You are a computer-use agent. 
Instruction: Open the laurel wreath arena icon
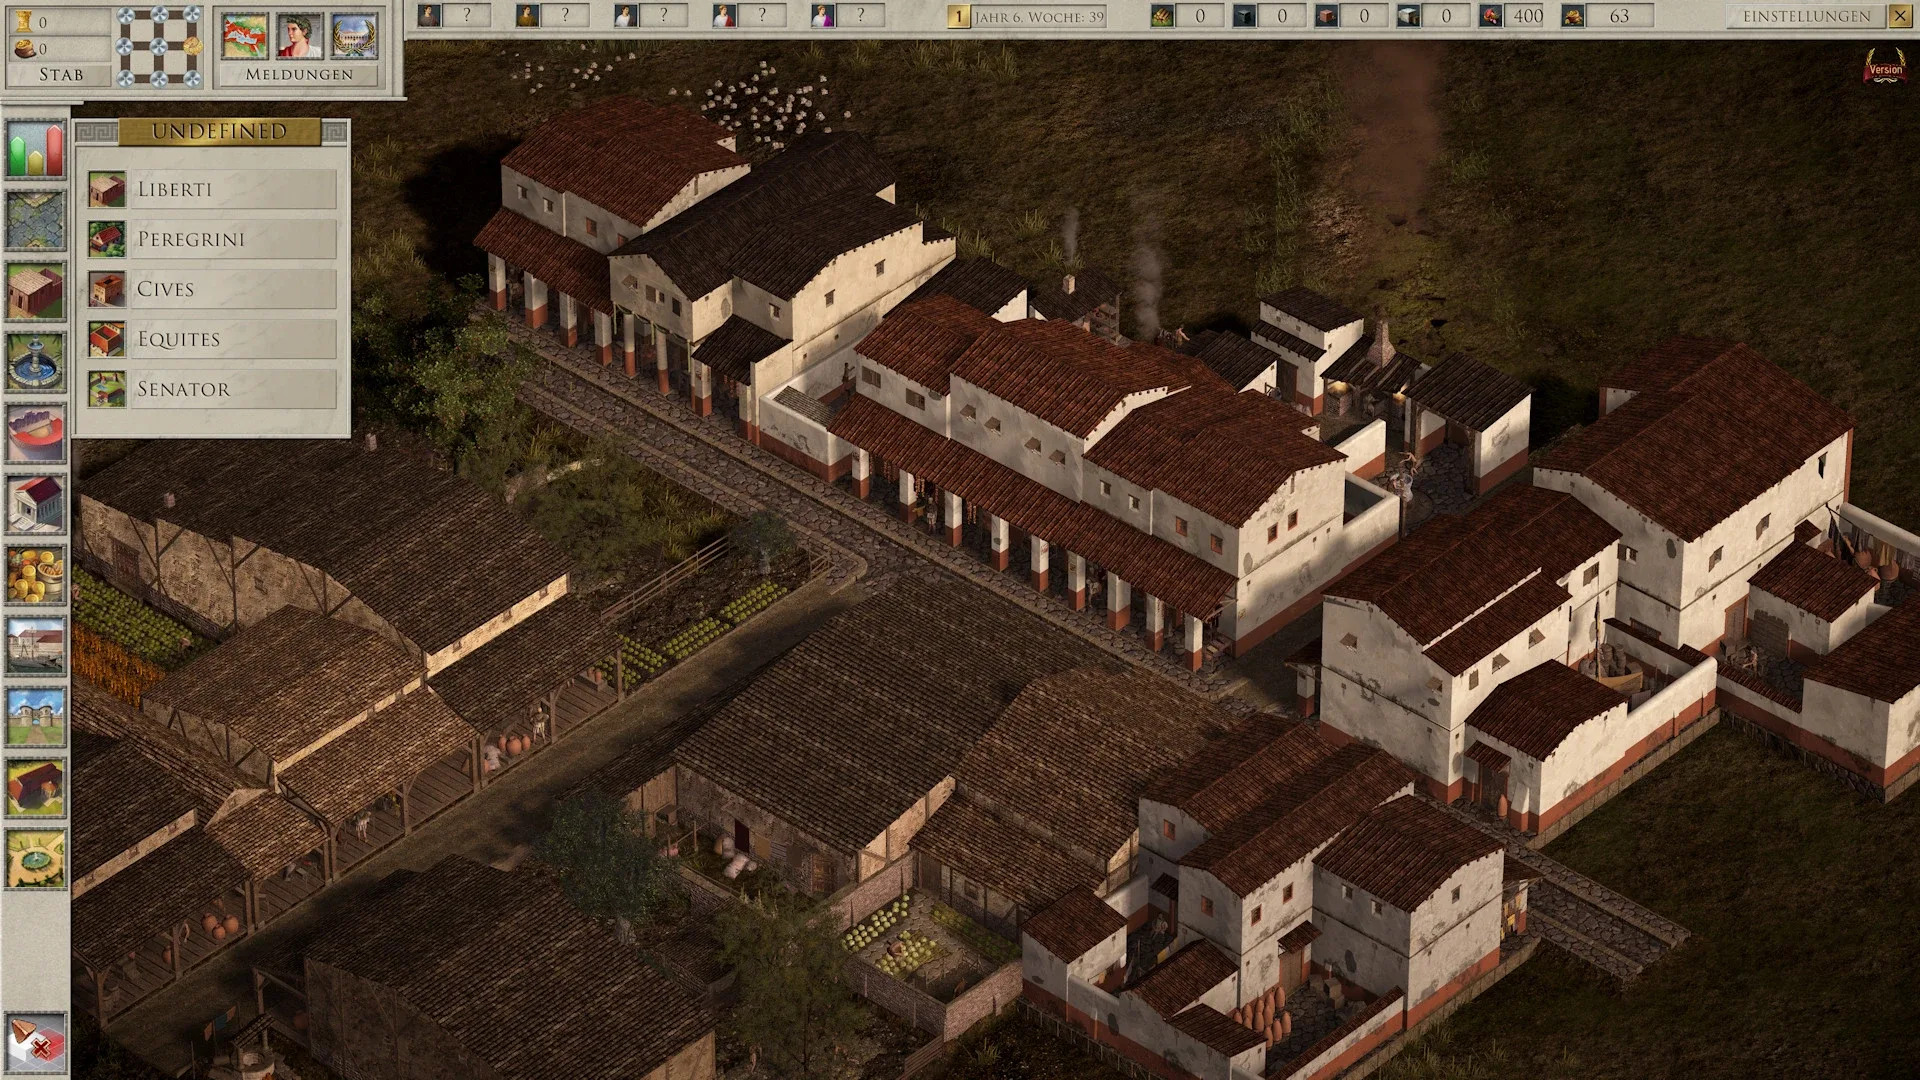pos(355,36)
